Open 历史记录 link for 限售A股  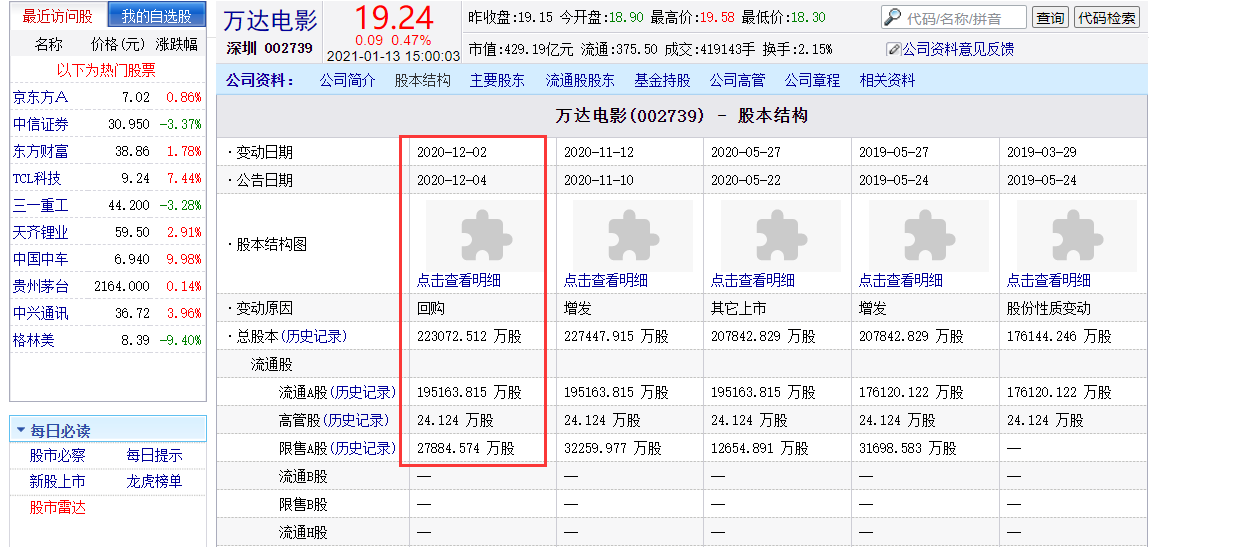(x=362, y=449)
